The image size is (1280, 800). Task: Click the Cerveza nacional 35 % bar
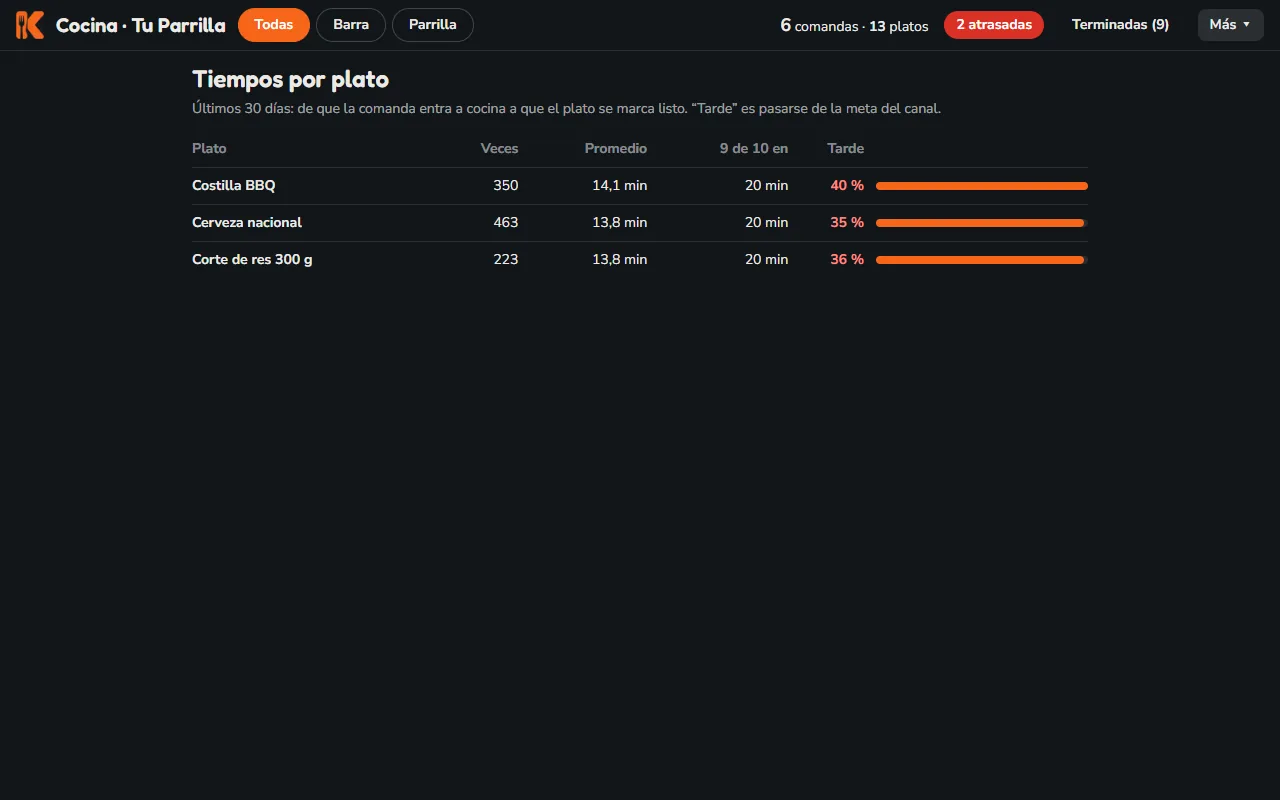[x=982, y=223]
